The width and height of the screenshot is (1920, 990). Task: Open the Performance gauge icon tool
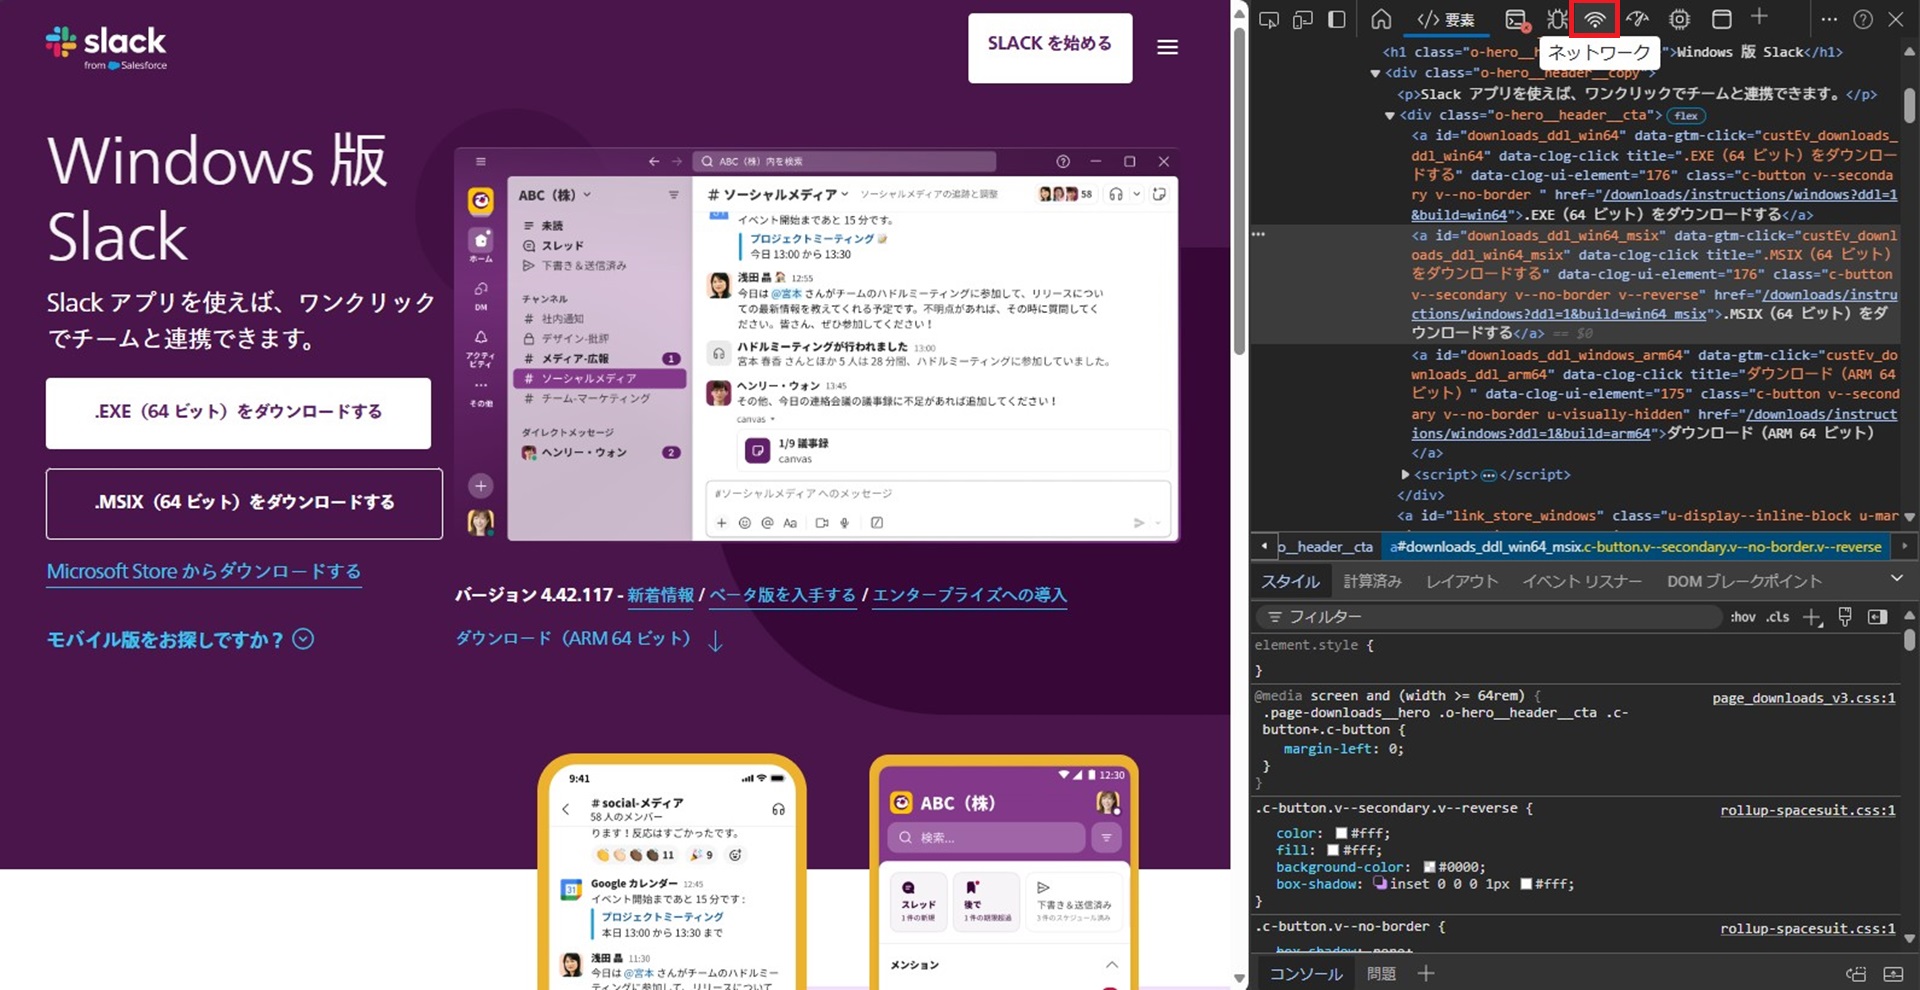[x=1637, y=19]
